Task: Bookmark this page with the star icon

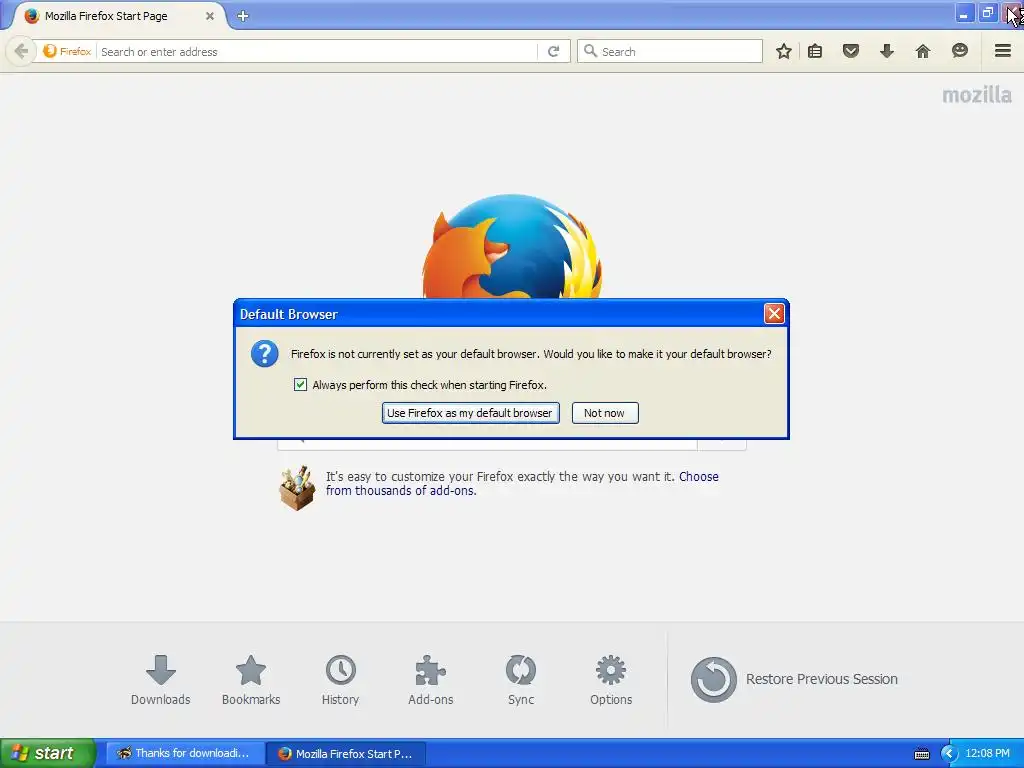Action: pos(784,51)
